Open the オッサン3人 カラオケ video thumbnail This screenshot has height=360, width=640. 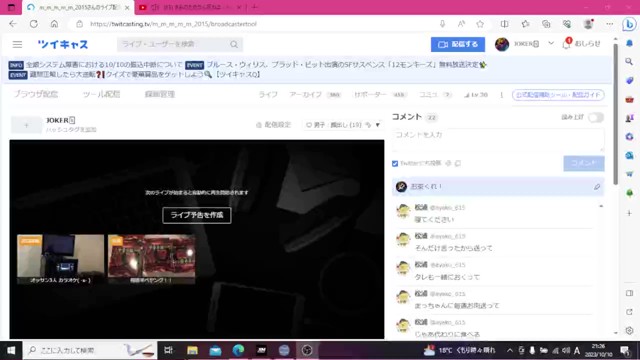[60, 259]
